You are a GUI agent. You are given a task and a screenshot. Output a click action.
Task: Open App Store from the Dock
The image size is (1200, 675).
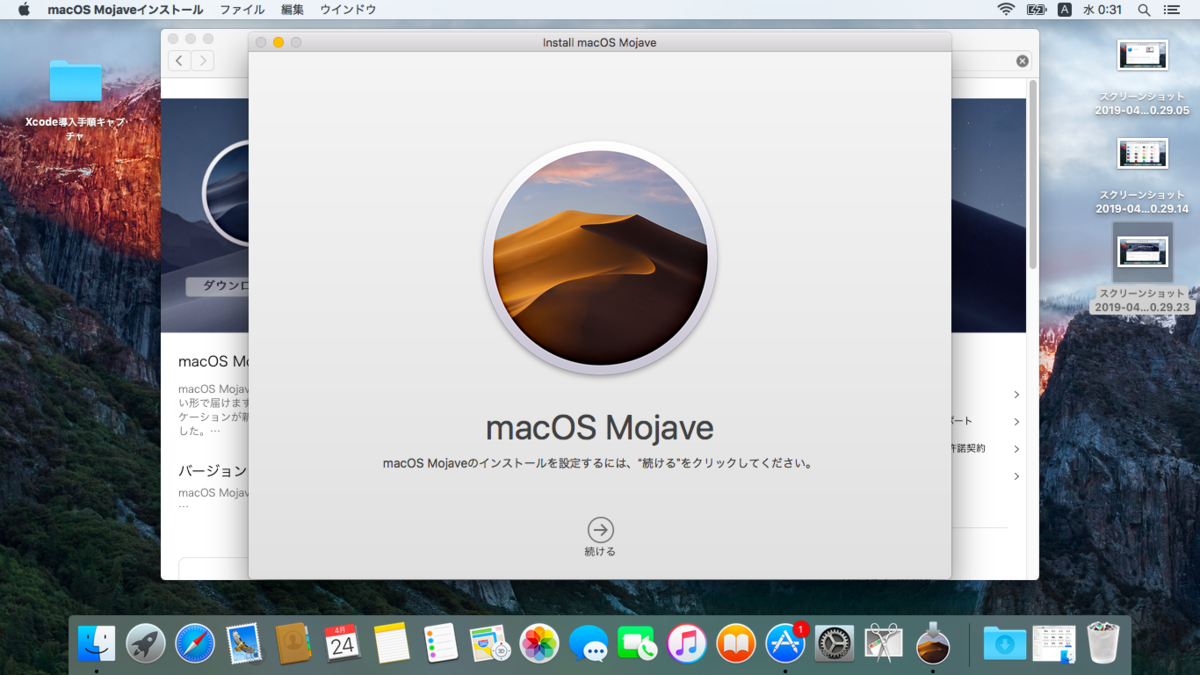(x=785, y=644)
